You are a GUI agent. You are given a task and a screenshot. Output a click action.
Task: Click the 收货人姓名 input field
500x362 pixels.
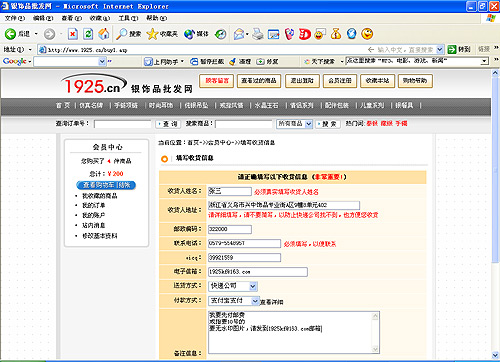coord(230,191)
